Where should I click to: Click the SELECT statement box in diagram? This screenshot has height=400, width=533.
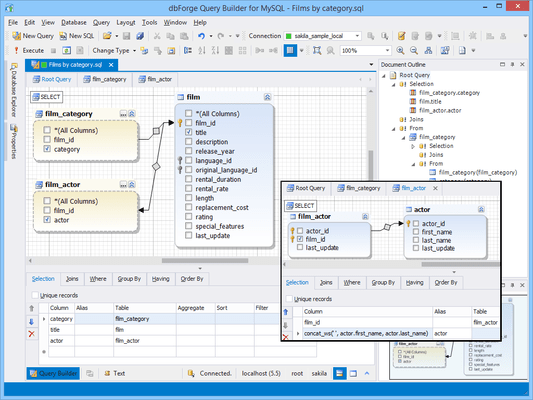click(47, 97)
